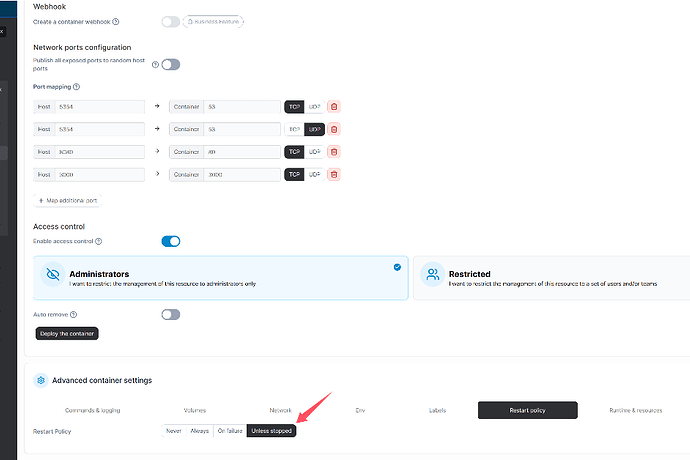The image size is (690, 460).
Task: Remove the container port 80 mapping
Action: coord(334,152)
